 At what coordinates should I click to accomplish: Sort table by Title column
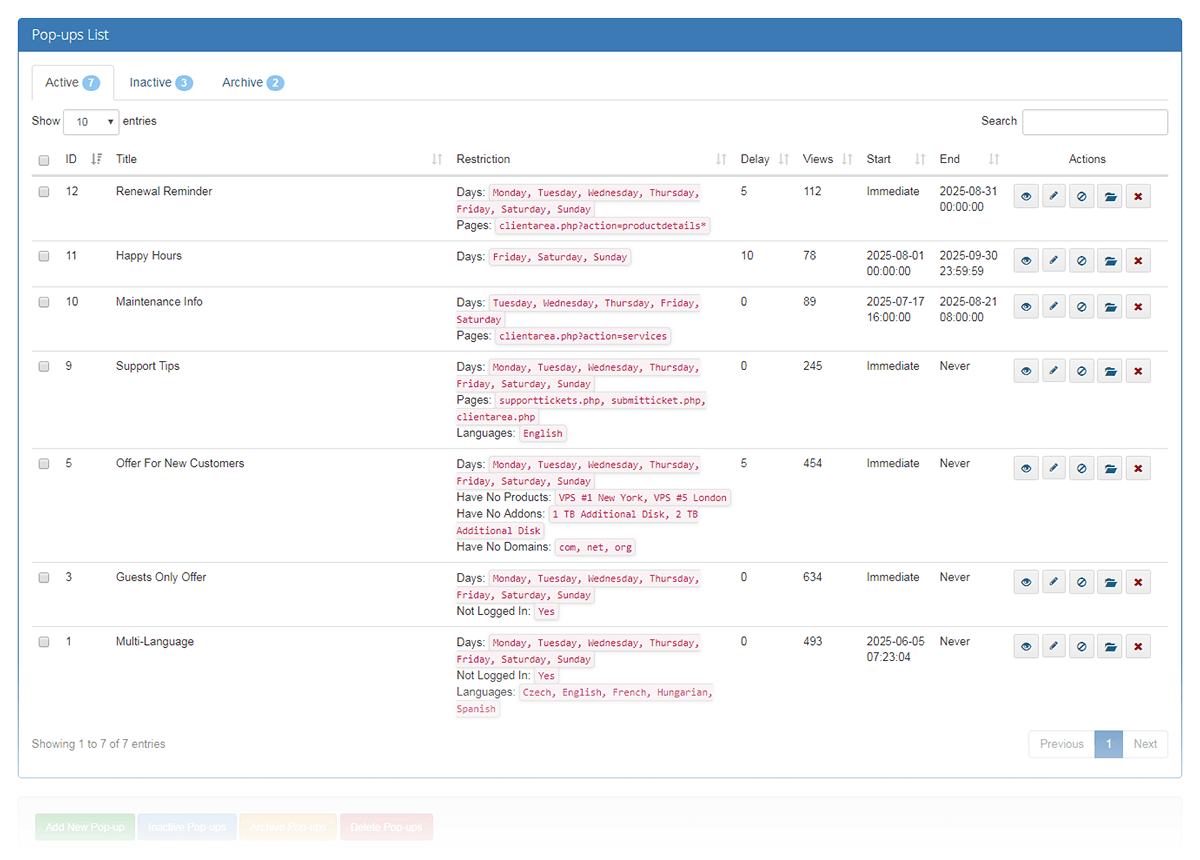(x=279, y=159)
